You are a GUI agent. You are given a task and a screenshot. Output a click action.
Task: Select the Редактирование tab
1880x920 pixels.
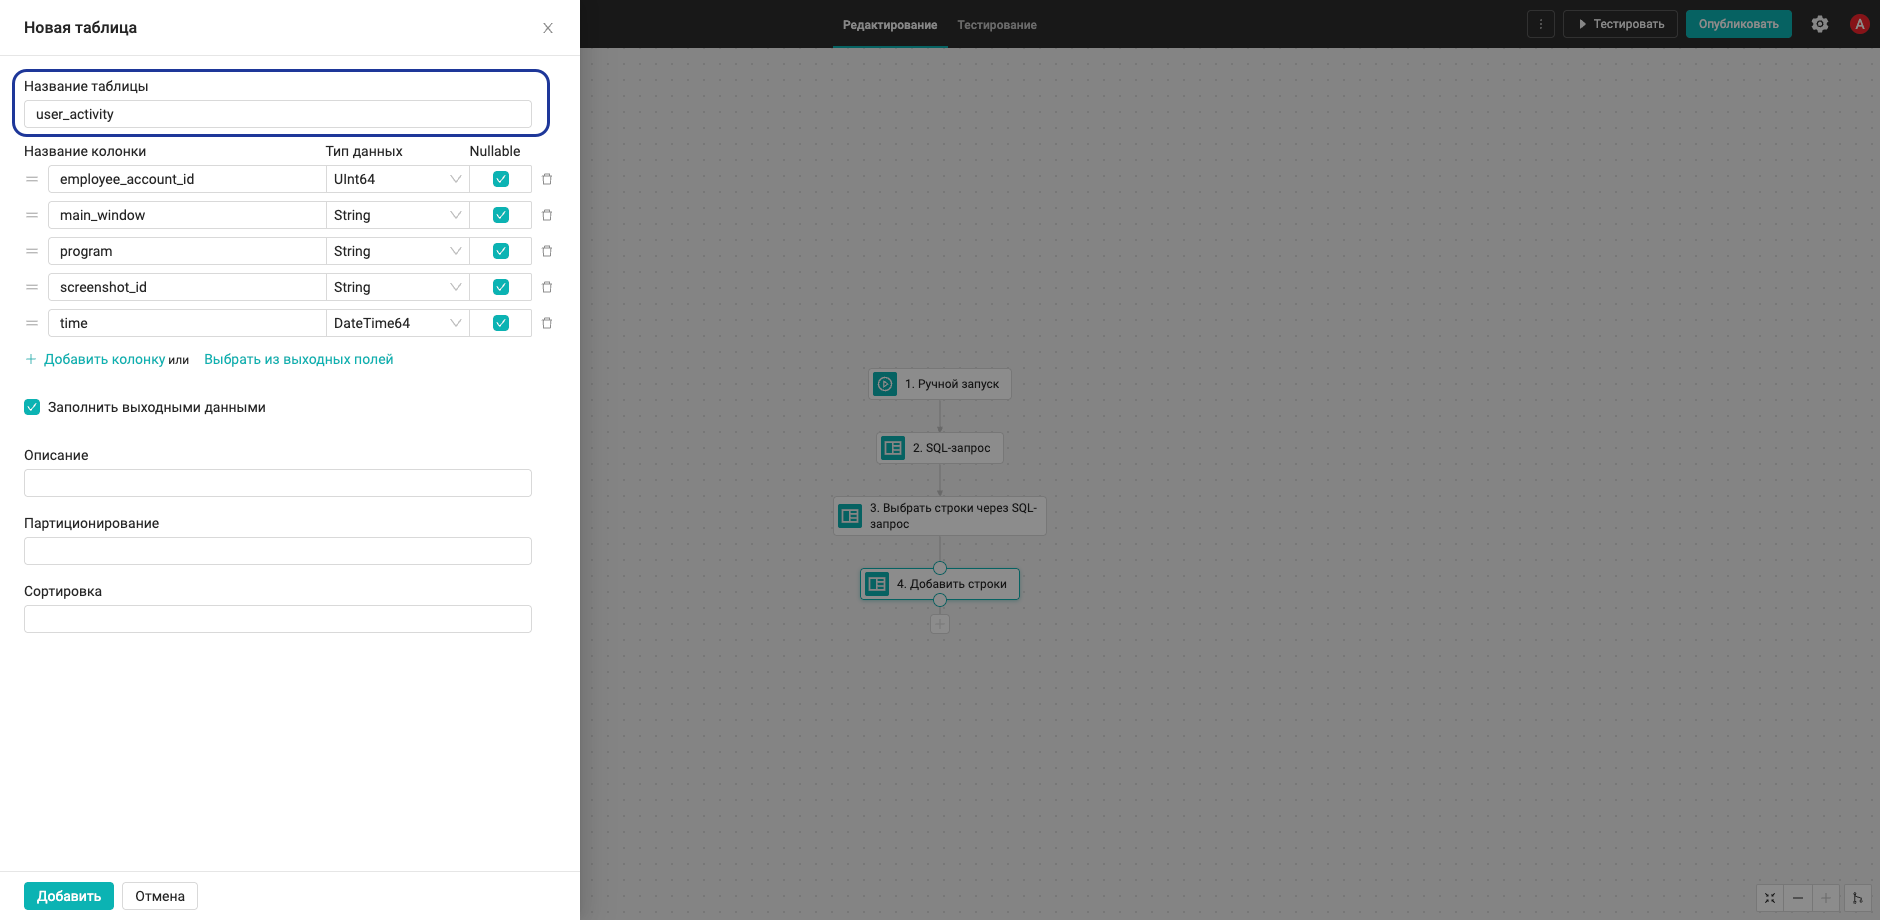coord(890,25)
